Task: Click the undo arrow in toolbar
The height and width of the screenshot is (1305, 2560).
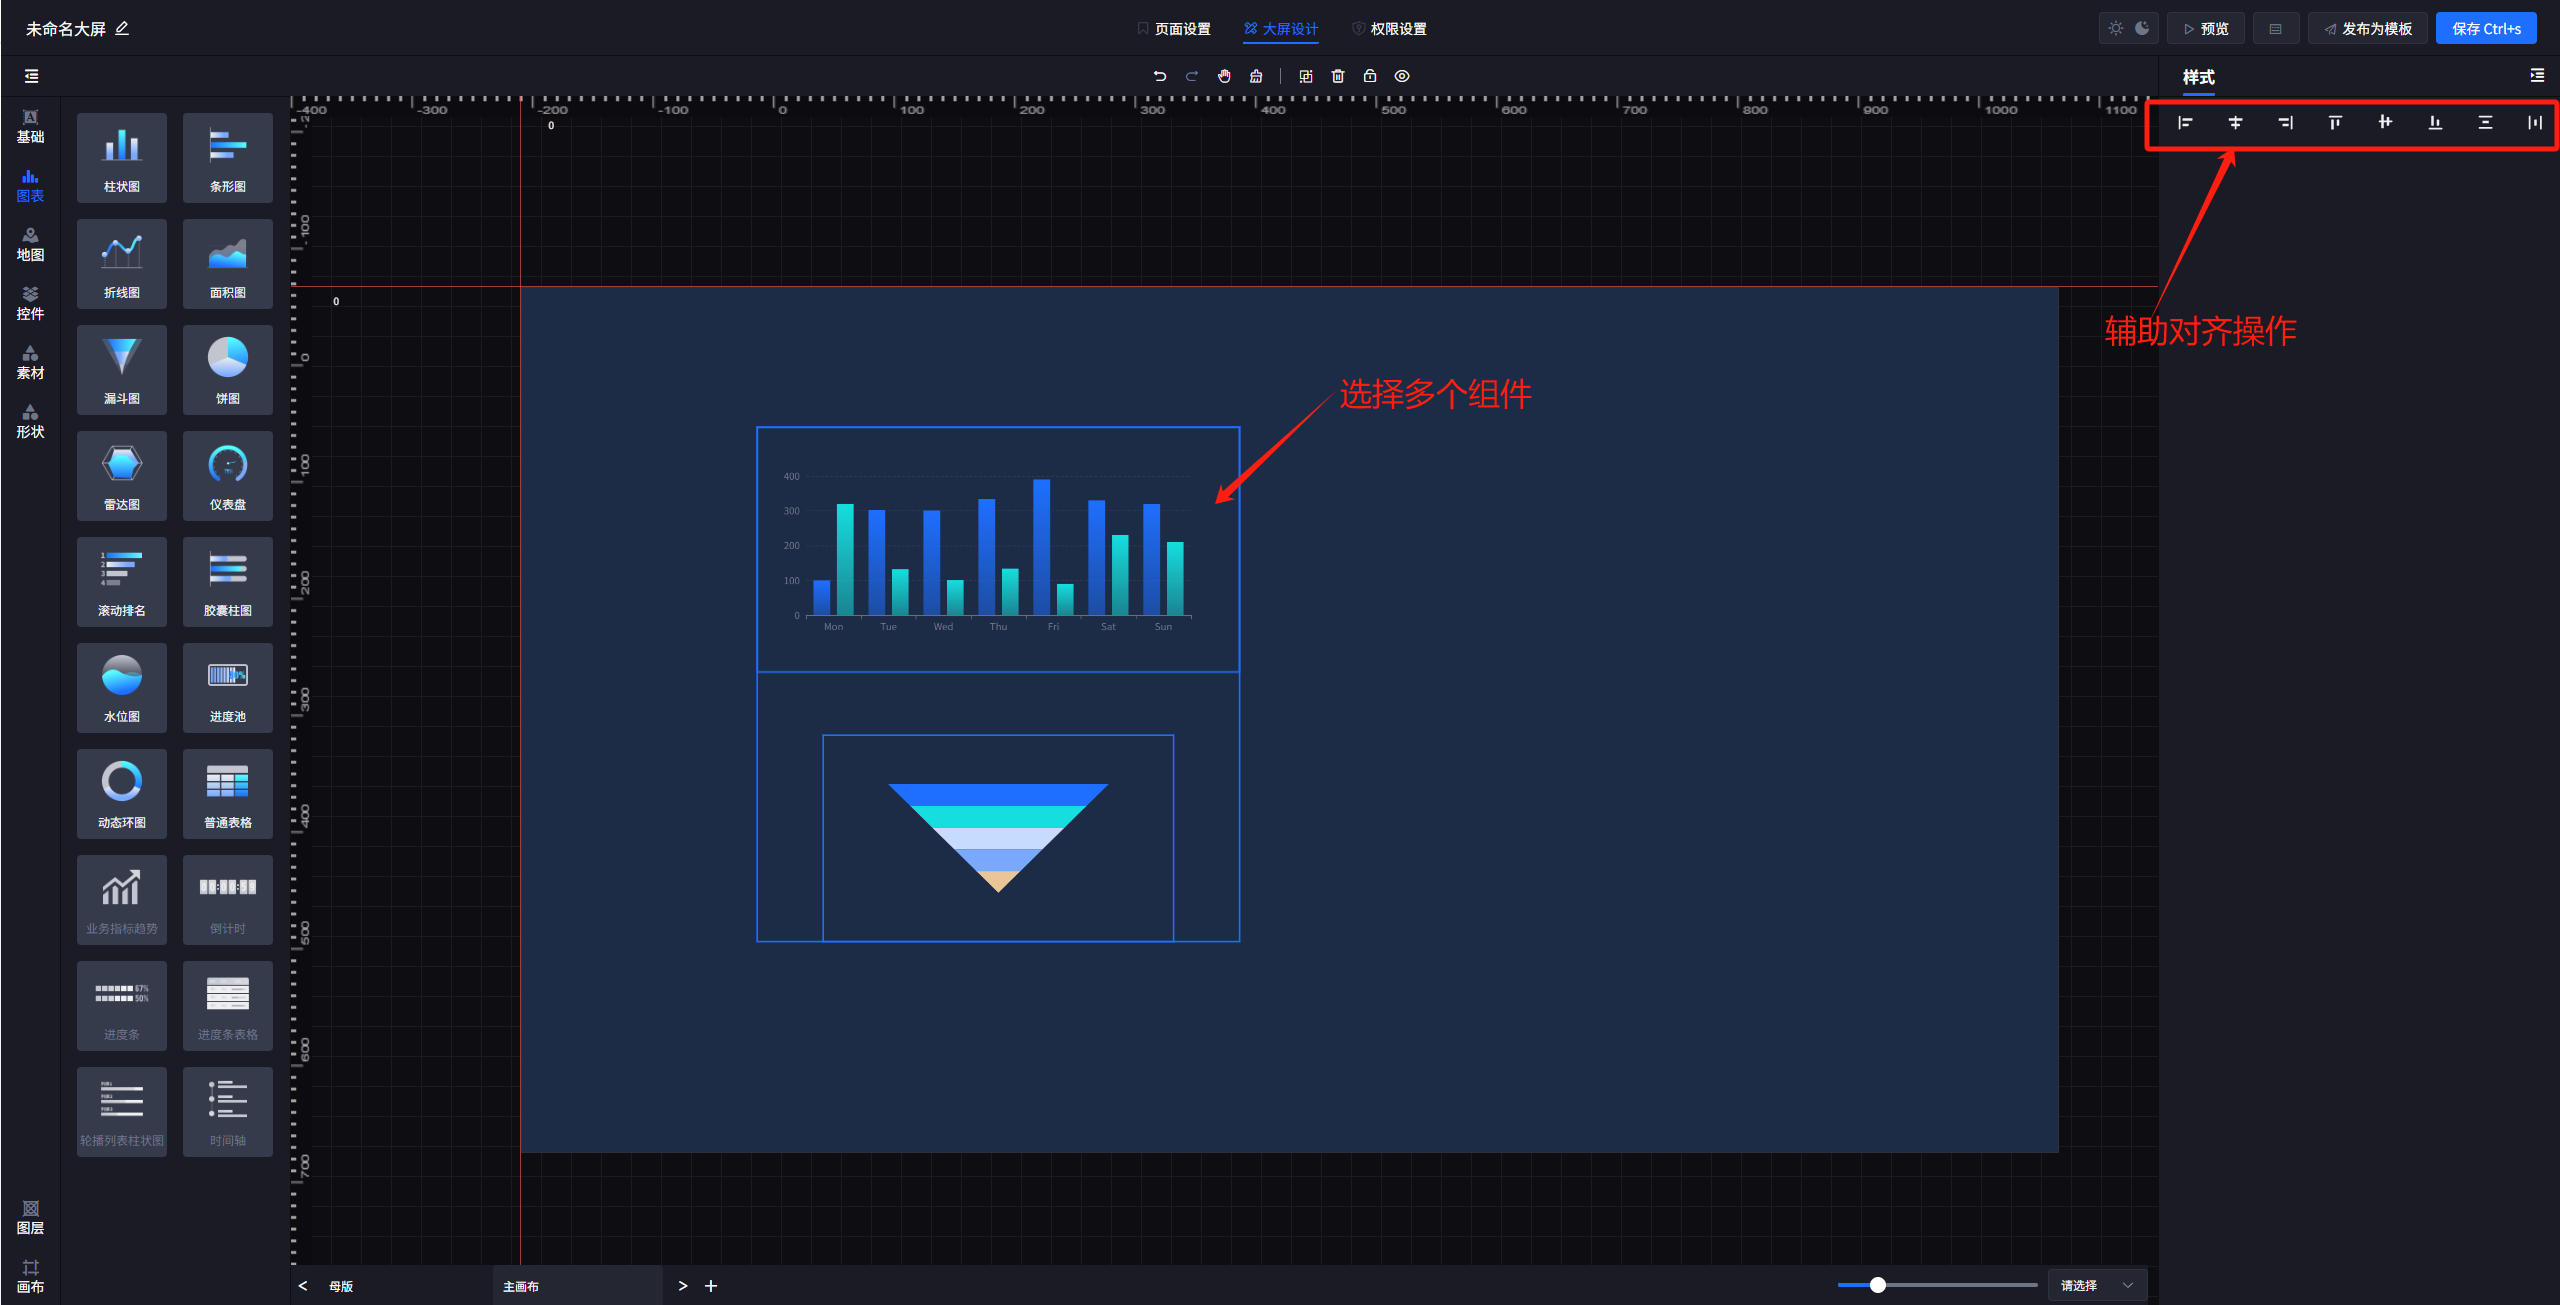Action: click(x=1160, y=76)
